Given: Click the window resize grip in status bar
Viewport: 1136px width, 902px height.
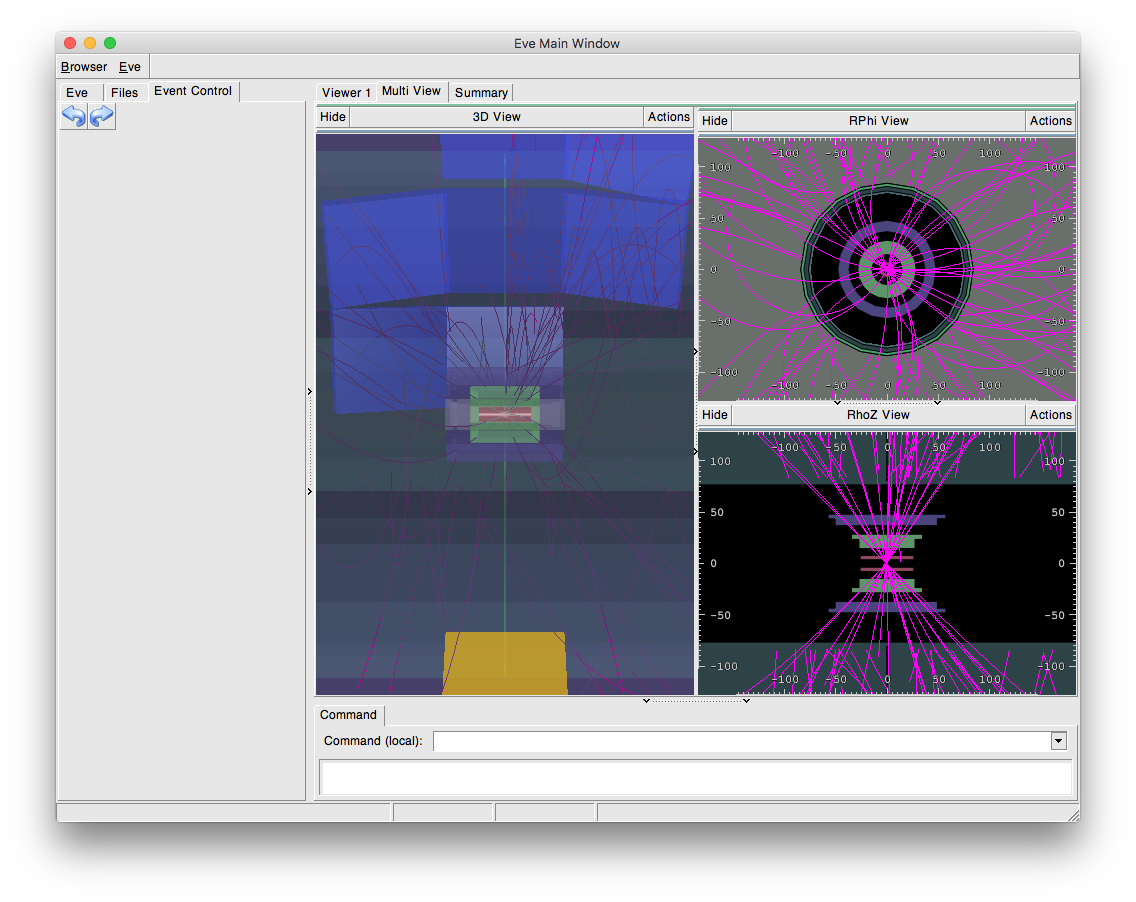Looking at the screenshot, I should [1072, 815].
